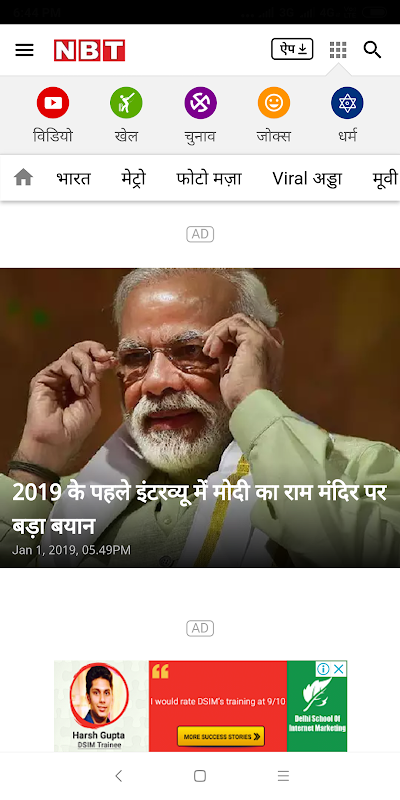400x800 pixels.
Task: Open the green खेल cricket icon
Action: click(126, 103)
